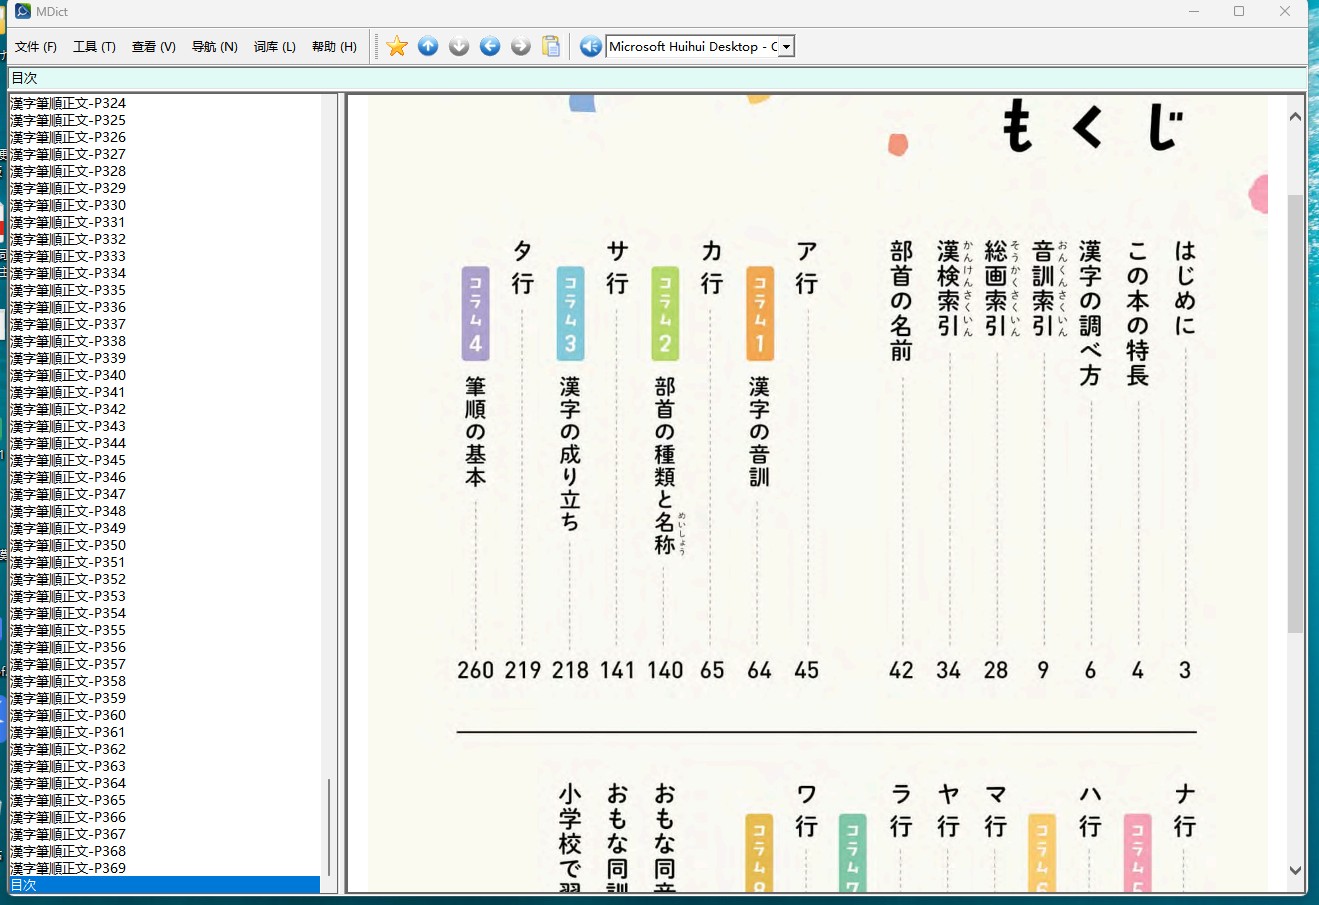
Task: Go back with the blue left arrow
Action: (x=490, y=46)
